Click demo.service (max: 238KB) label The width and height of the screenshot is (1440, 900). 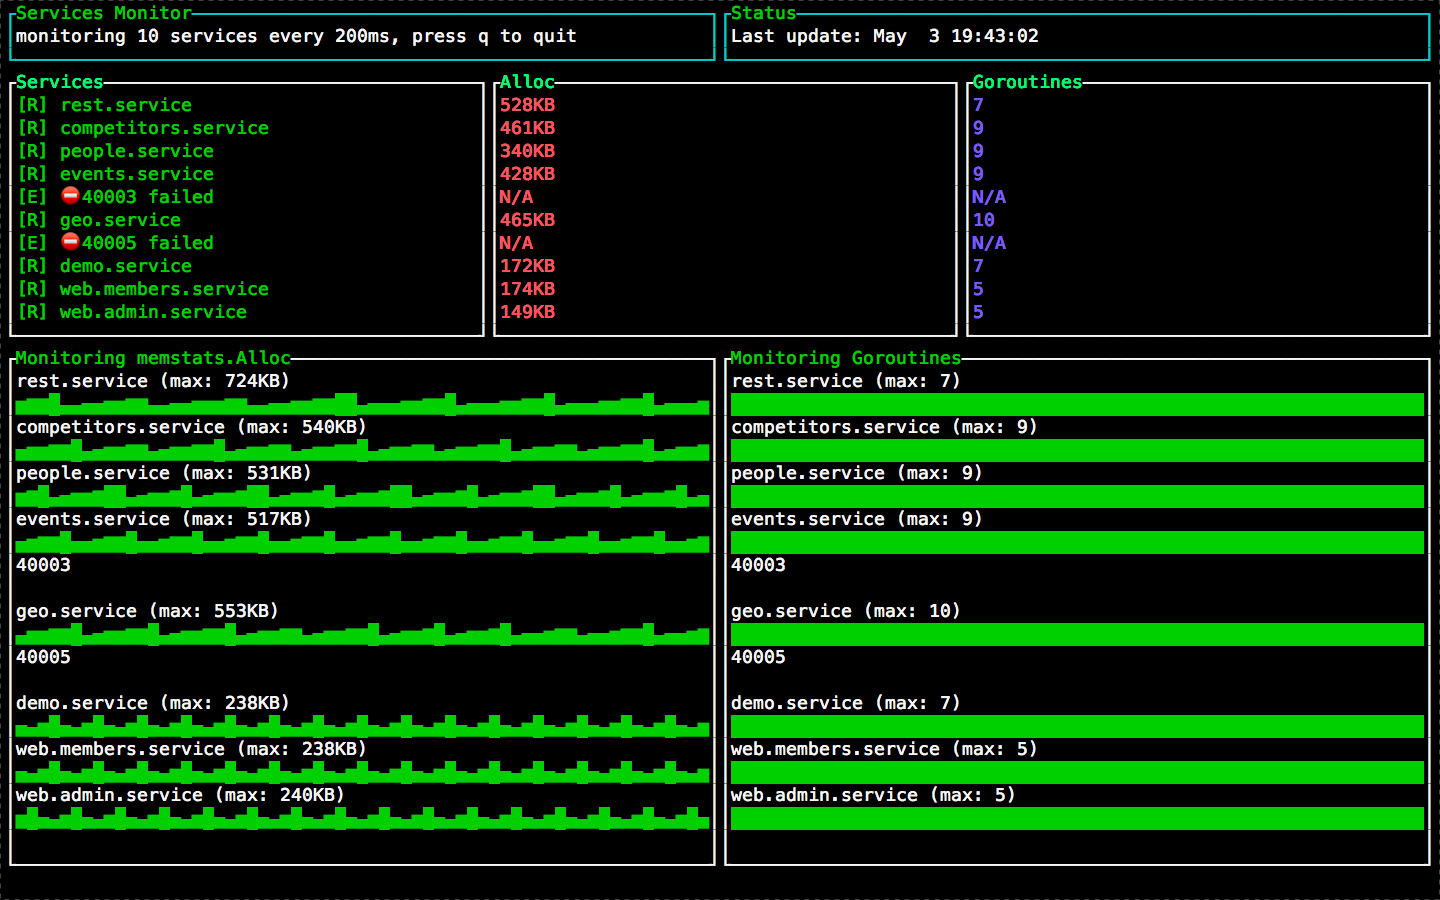point(153,703)
